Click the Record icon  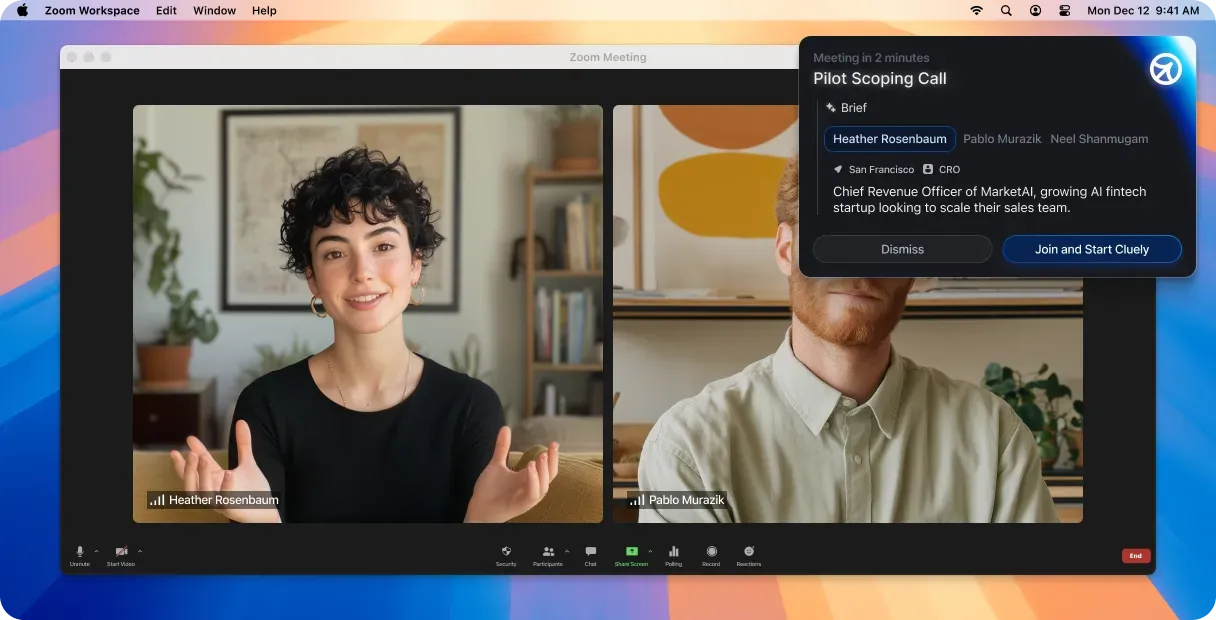point(711,551)
